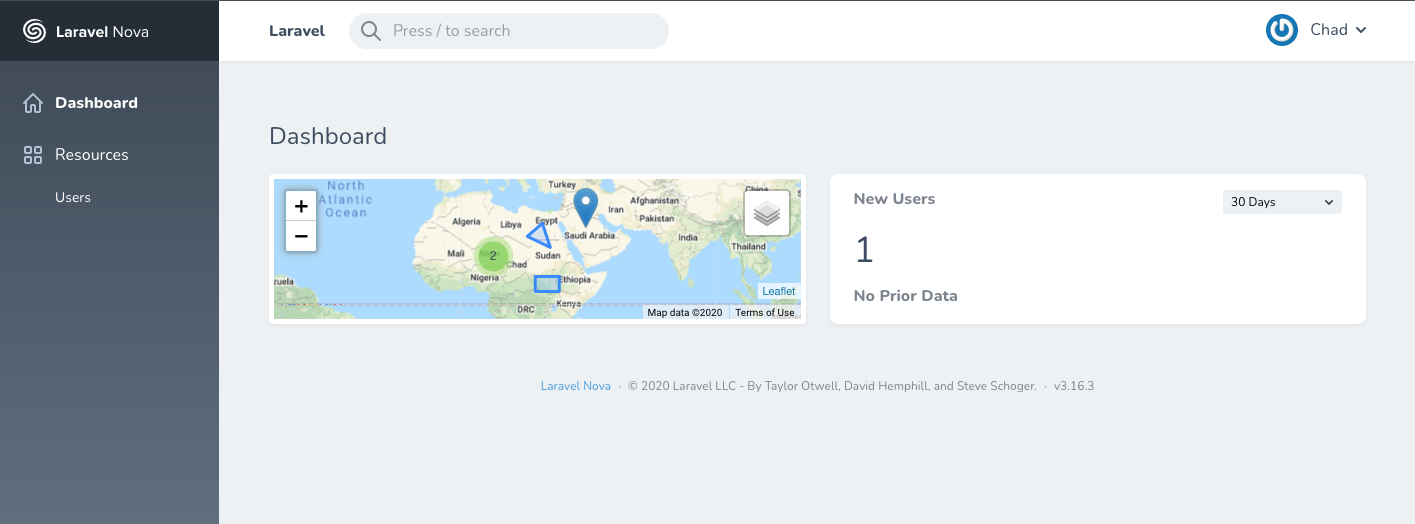
Task: Click the Laravel Nova footer link
Action: 575,386
